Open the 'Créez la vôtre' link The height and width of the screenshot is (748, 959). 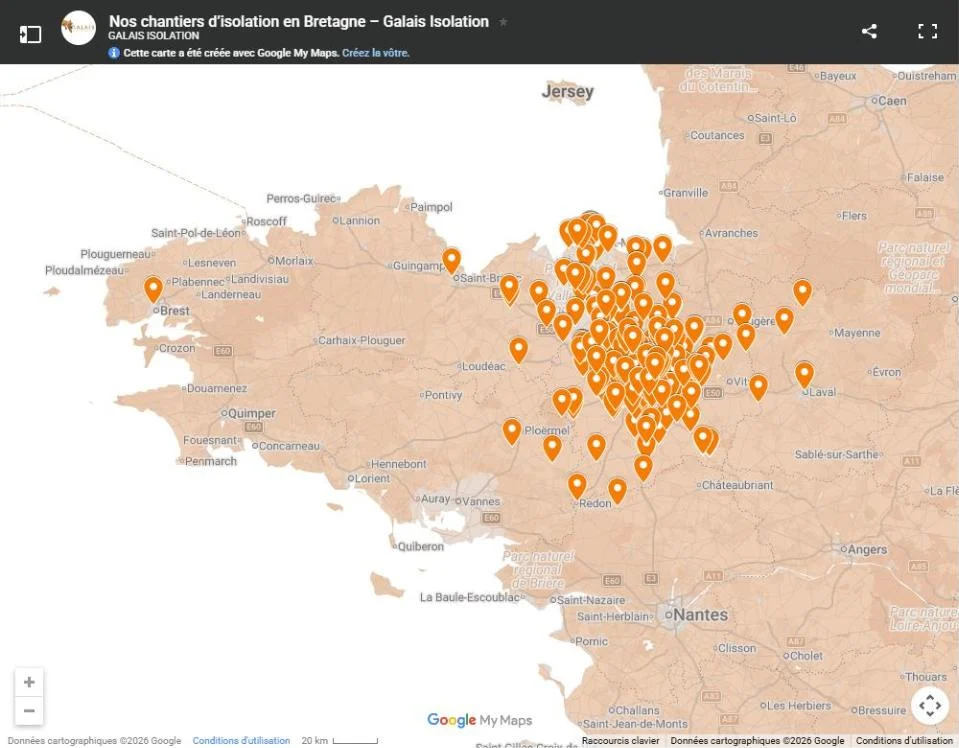click(376, 53)
